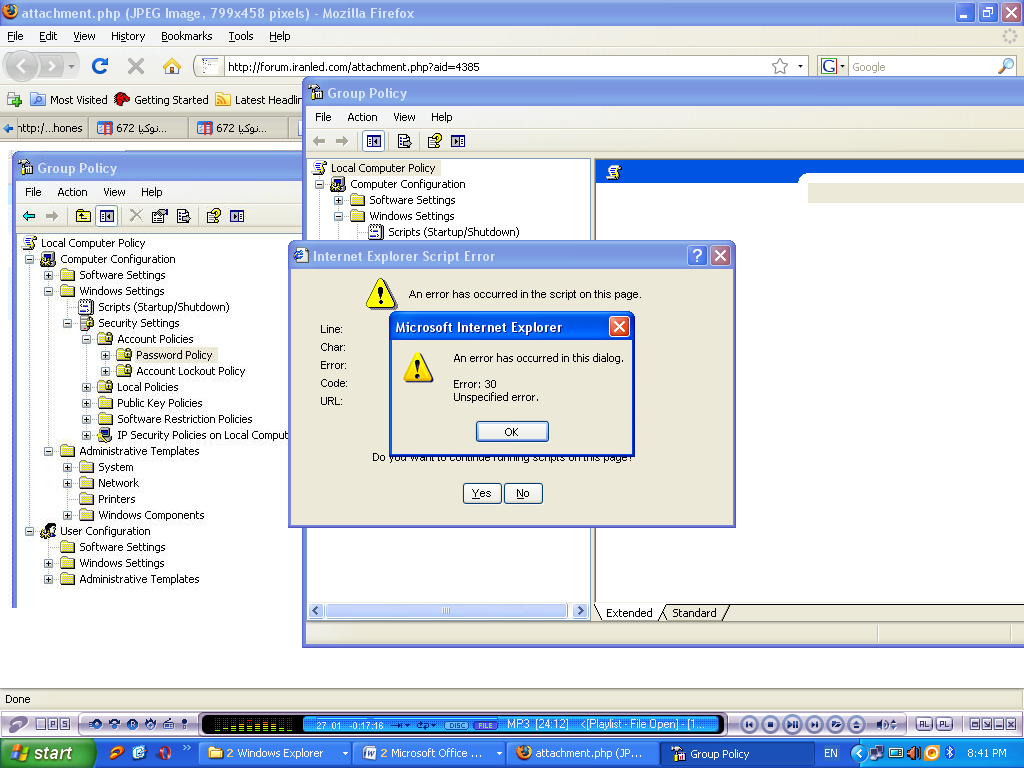Viewport: 1024px width, 768px height.
Task: Open Action menu in left Group Policy window
Action: [x=72, y=192]
